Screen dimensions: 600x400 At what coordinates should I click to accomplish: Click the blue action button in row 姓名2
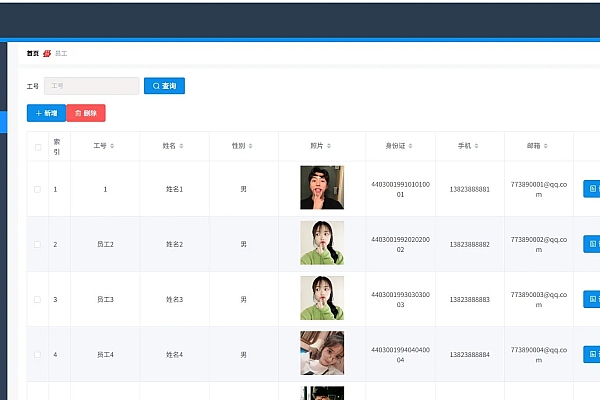click(x=592, y=244)
